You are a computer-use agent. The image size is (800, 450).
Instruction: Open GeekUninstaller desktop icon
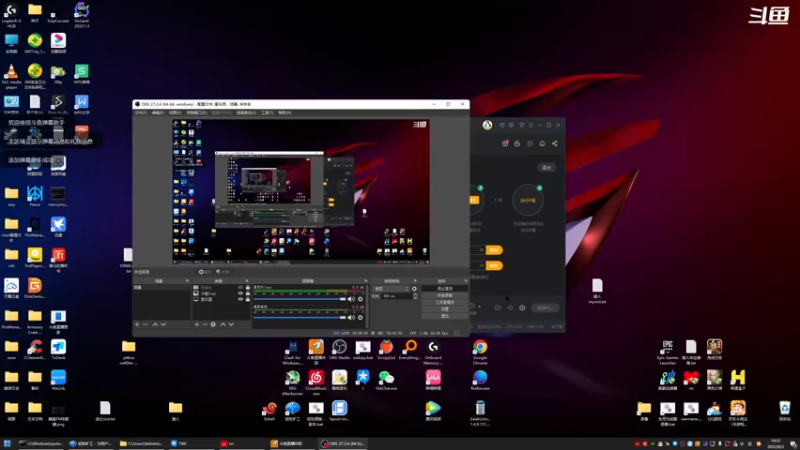coord(480,413)
